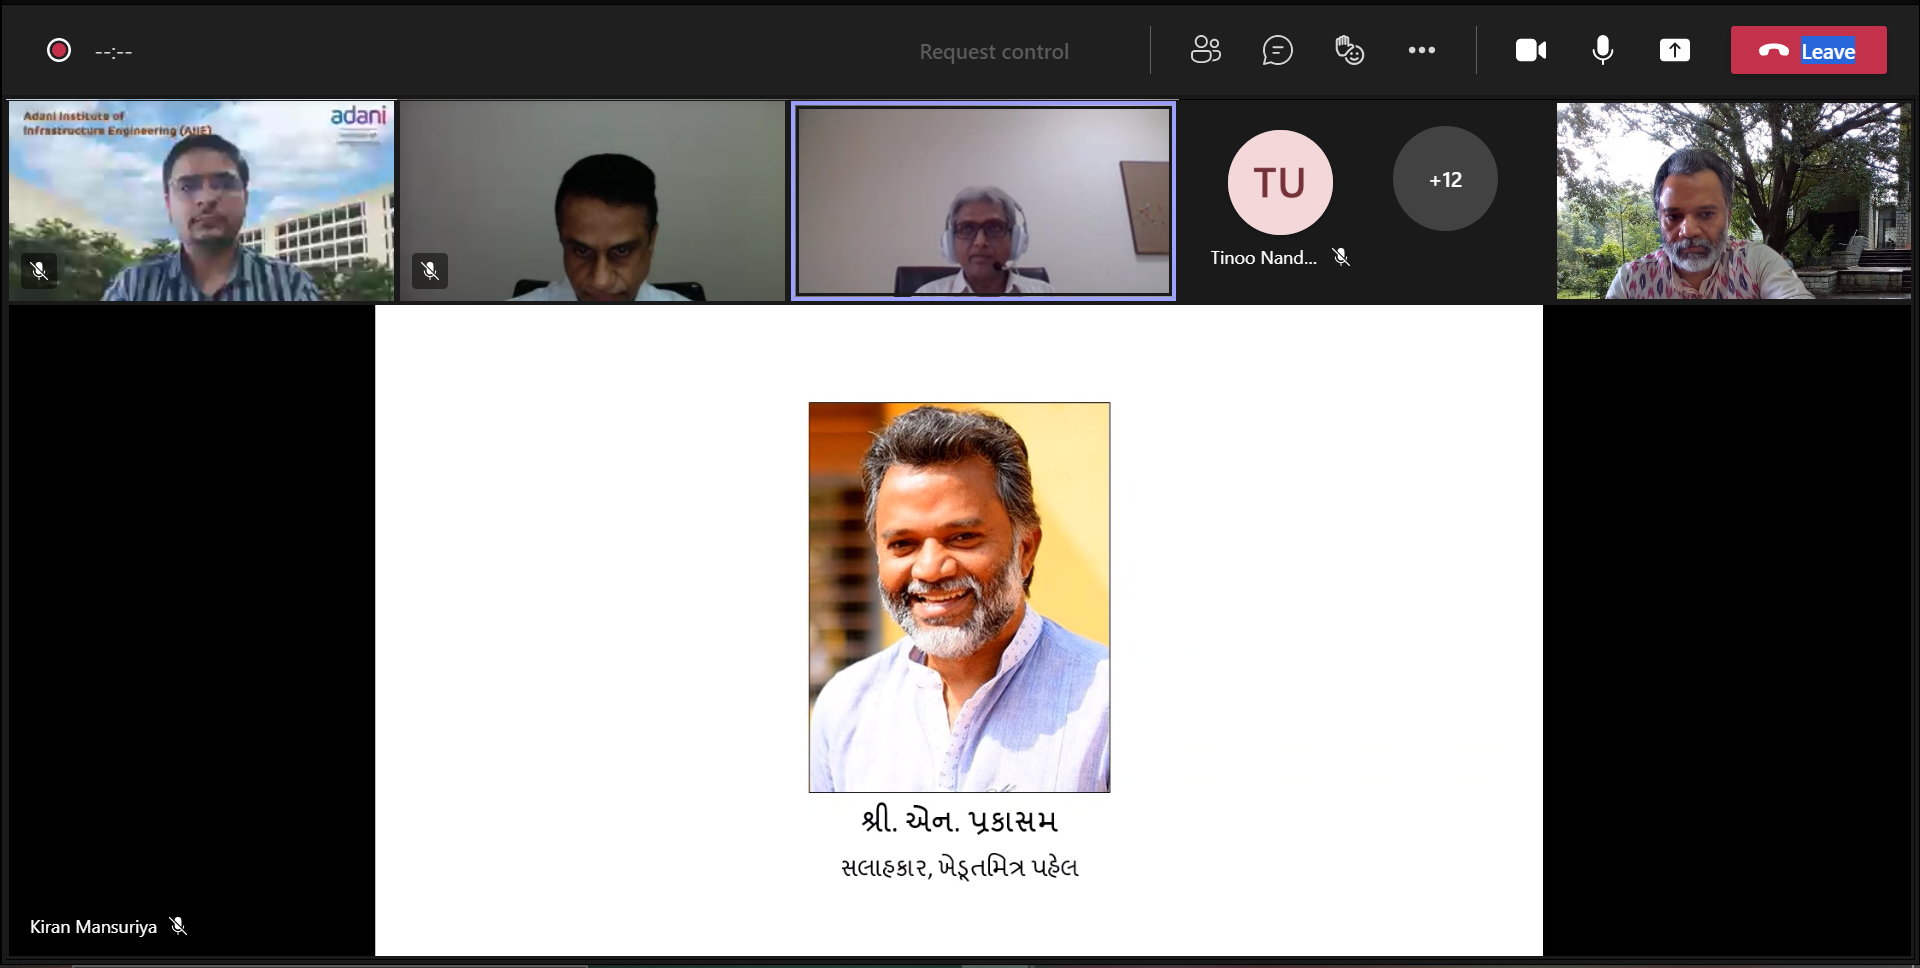1920x968 pixels.
Task: Leave the meeting
Action: coord(1808,51)
